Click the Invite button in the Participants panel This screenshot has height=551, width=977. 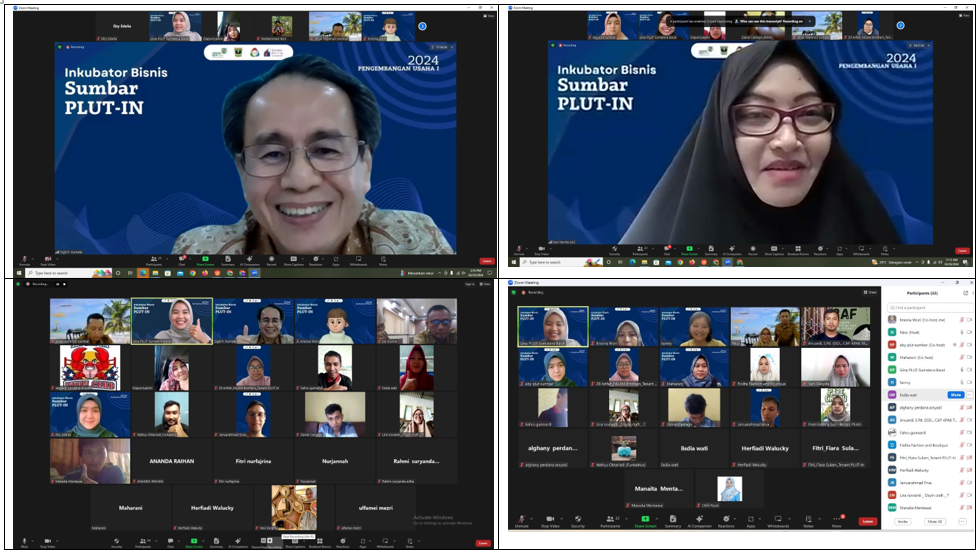click(902, 522)
